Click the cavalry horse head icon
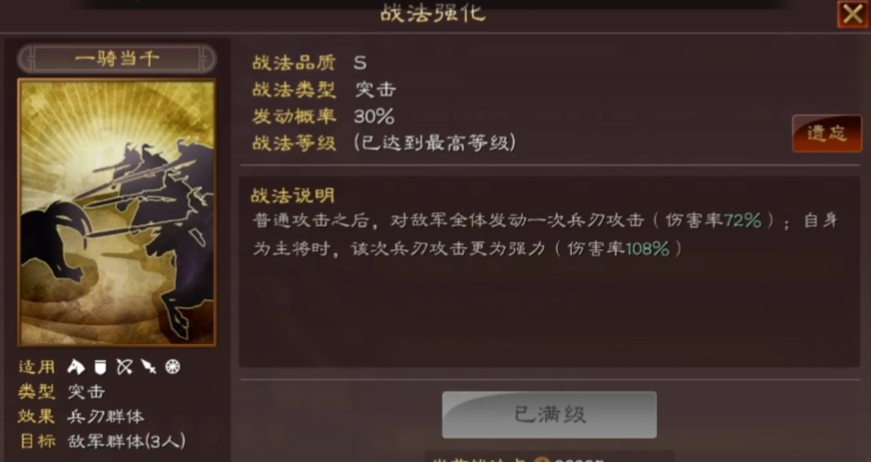 click(x=76, y=366)
